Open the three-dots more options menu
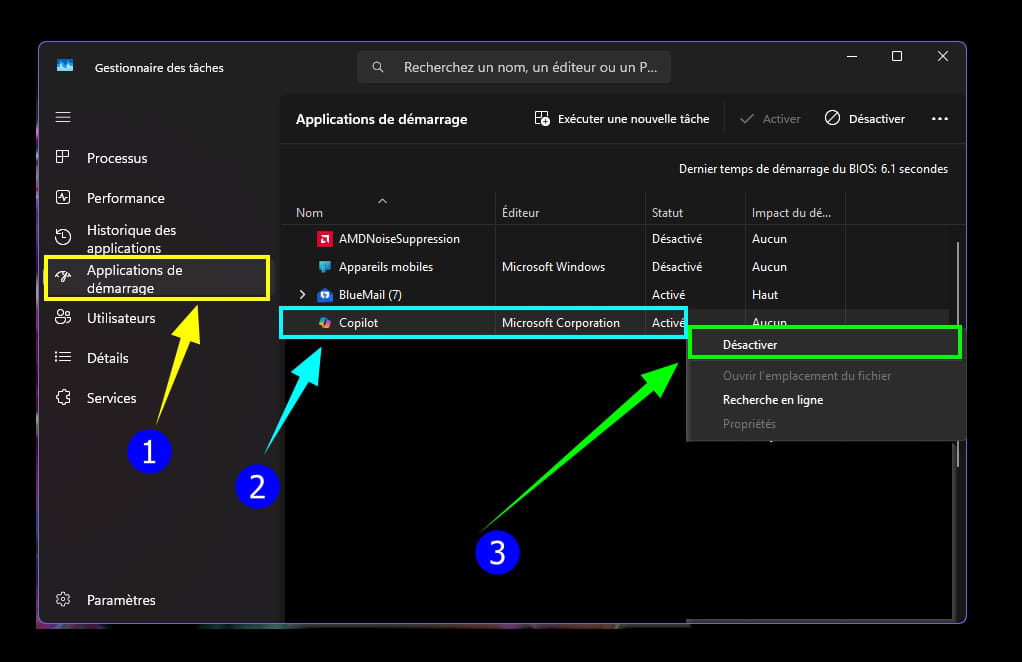 coord(939,119)
